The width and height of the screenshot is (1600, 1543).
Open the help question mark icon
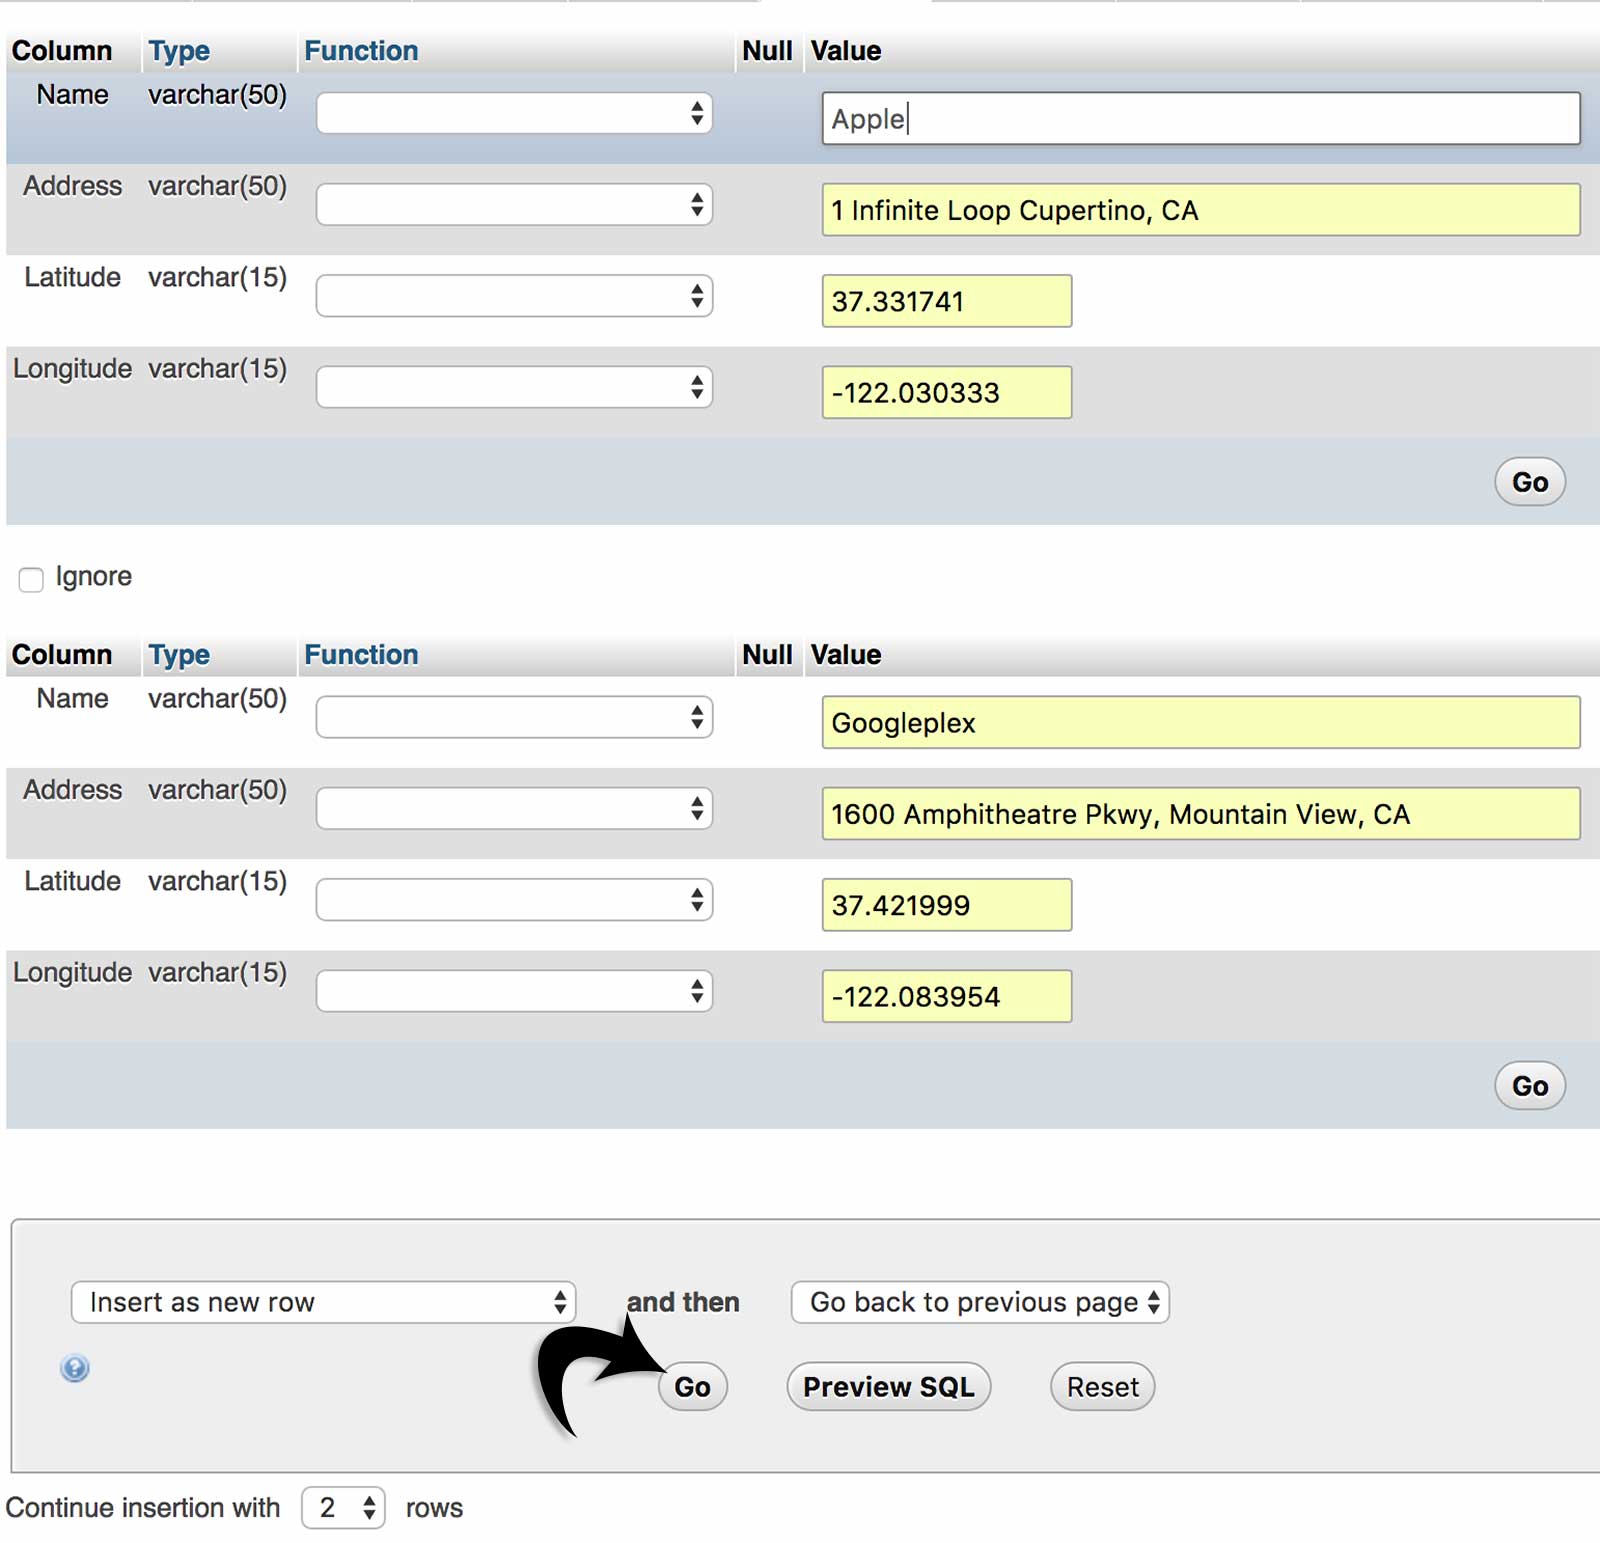(75, 1368)
